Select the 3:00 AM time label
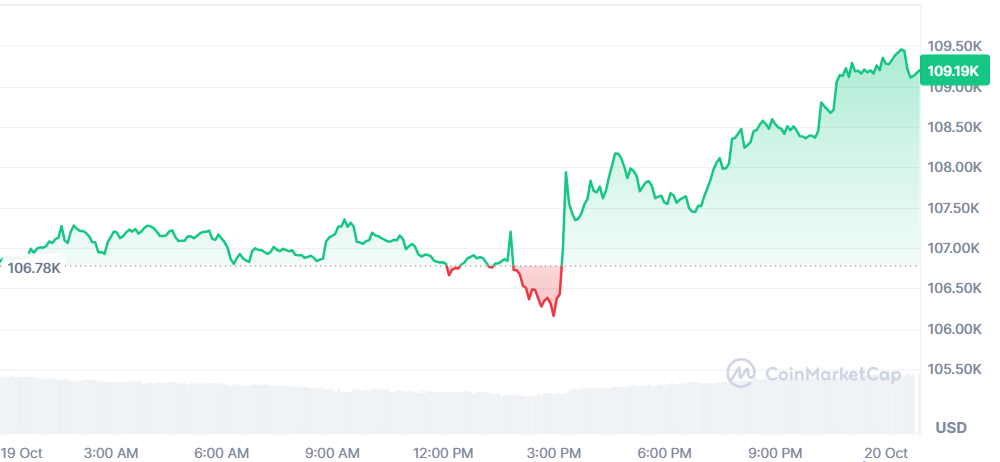Screen dimensions: 1000x462 pos(111,453)
